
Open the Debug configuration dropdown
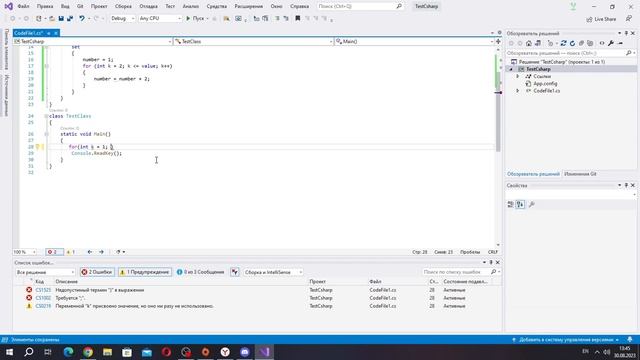tap(122, 18)
